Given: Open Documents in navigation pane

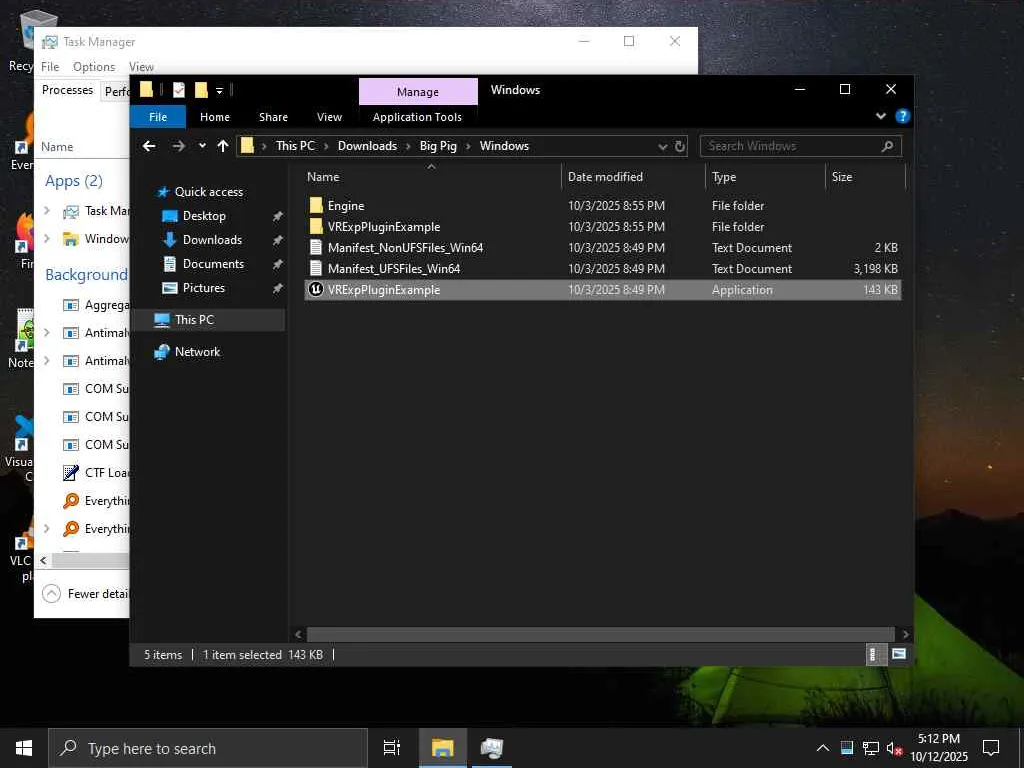Looking at the screenshot, I should 213,264.
